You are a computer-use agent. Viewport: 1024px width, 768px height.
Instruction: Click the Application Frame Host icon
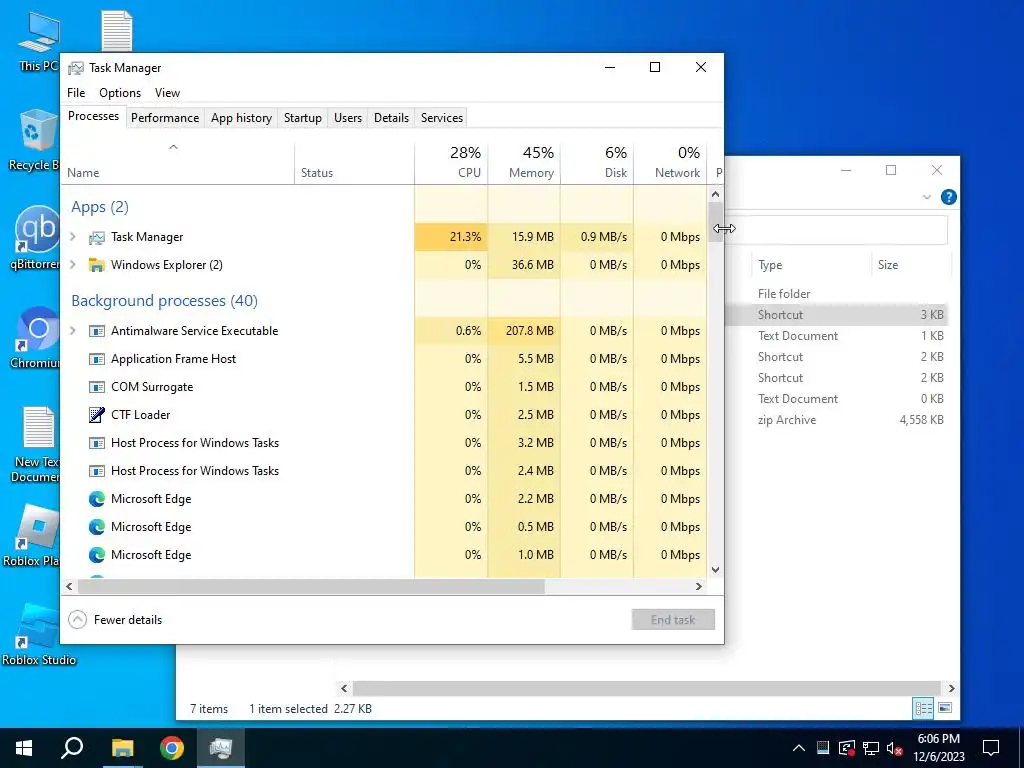point(97,359)
